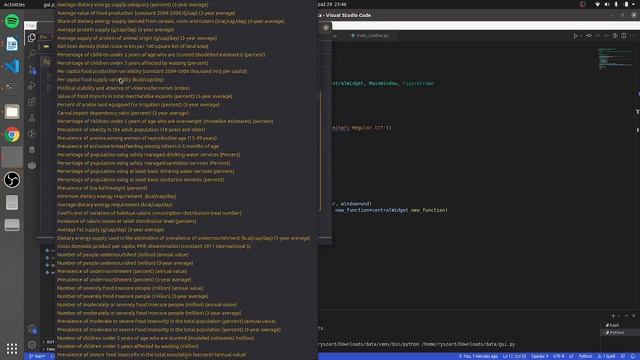Screen dimensions: 640x360
Task: Select 'Cereal import dependency ratio' option
Action: click(x=123, y=113)
